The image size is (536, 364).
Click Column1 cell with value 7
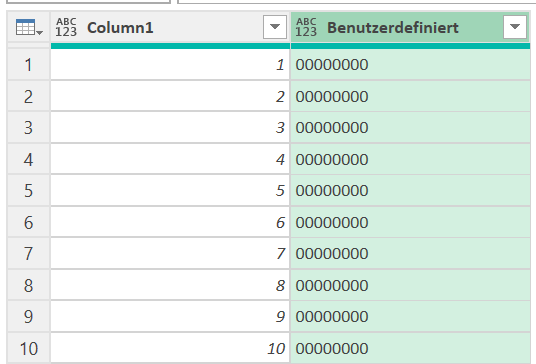(170, 254)
